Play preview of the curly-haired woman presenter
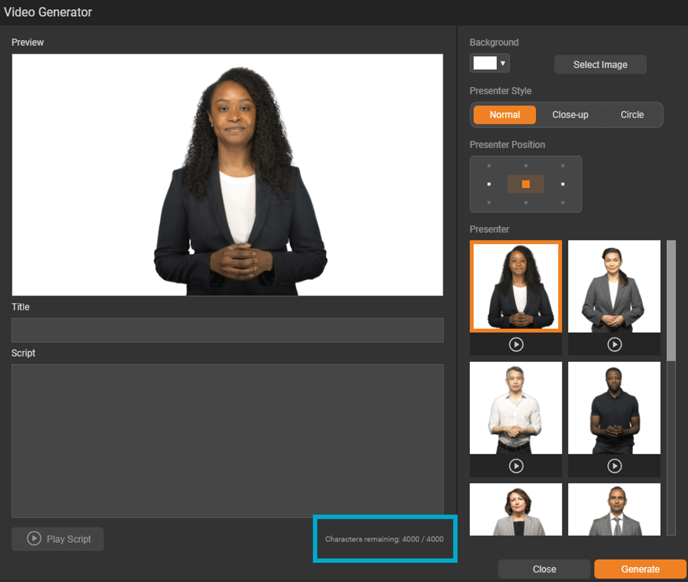Image resolution: width=688 pixels, height=582 pixels. [x=516, y=344]
